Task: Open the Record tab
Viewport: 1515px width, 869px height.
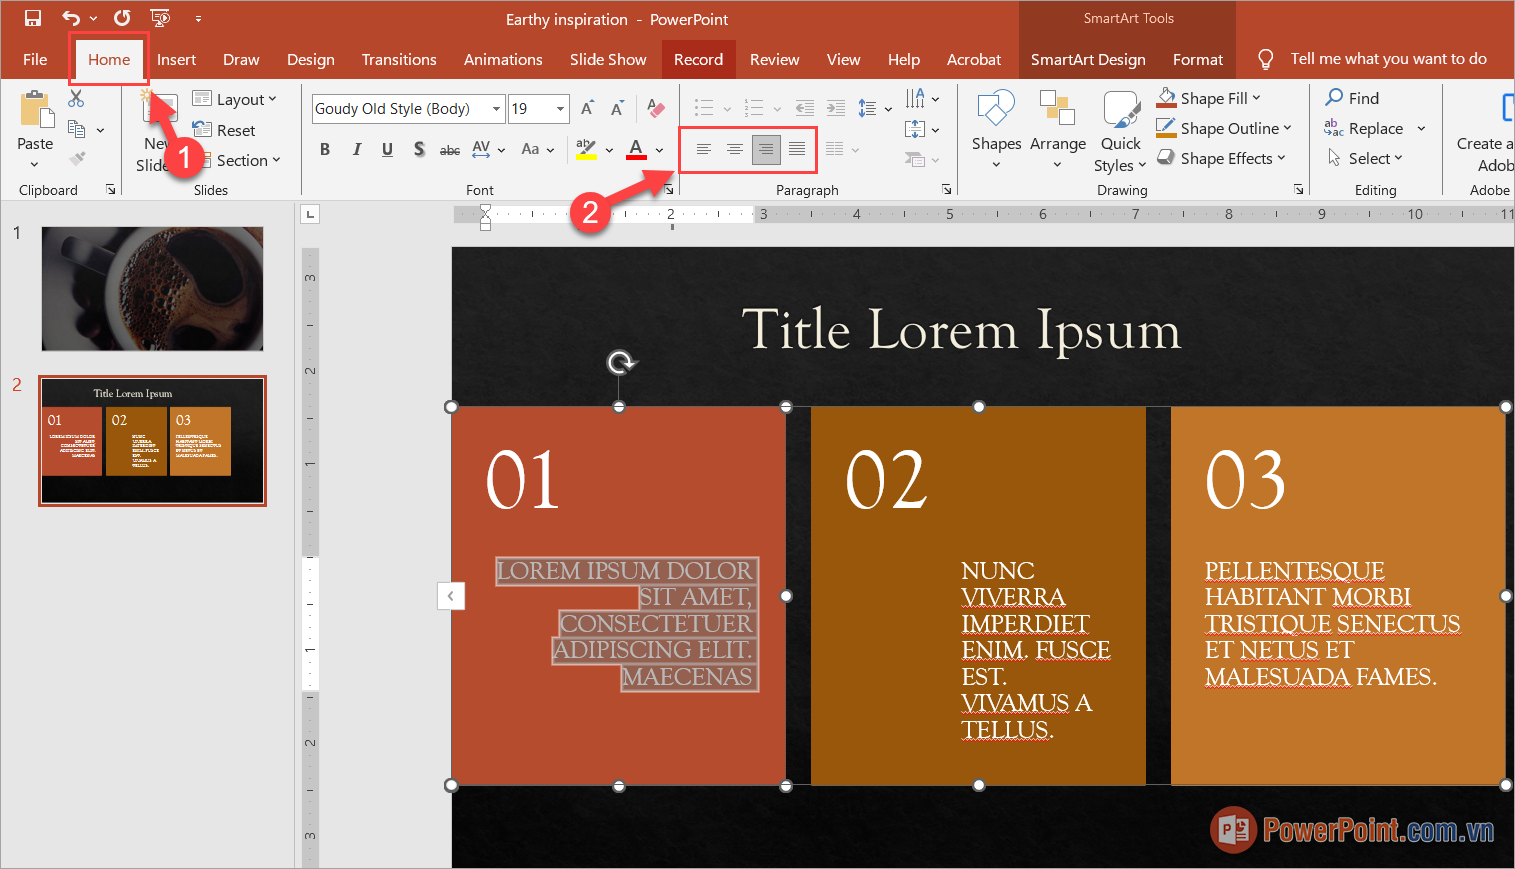Action: coord(698,59)
